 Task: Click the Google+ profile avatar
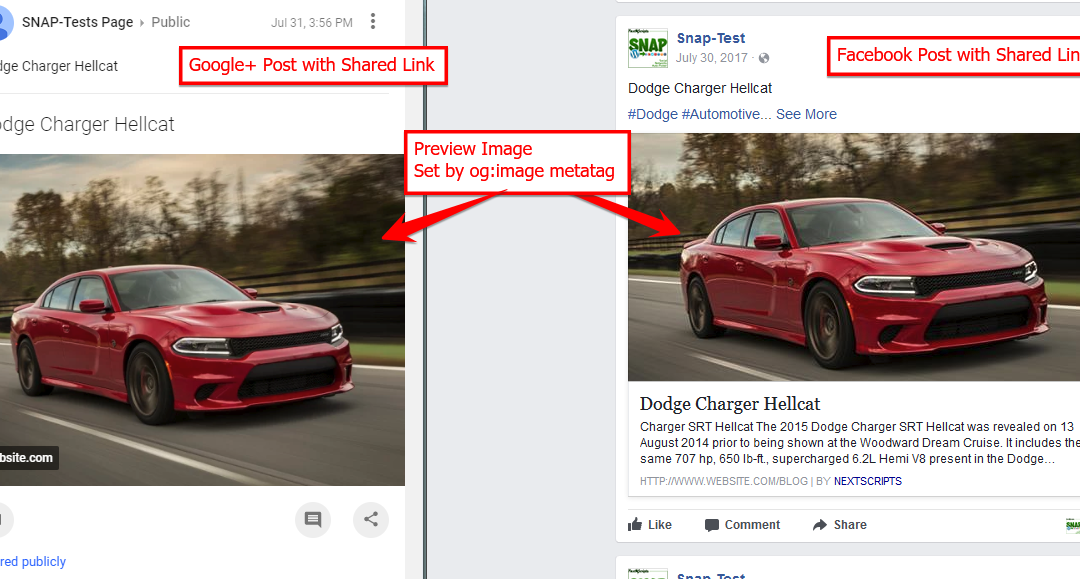click(6, 22)
